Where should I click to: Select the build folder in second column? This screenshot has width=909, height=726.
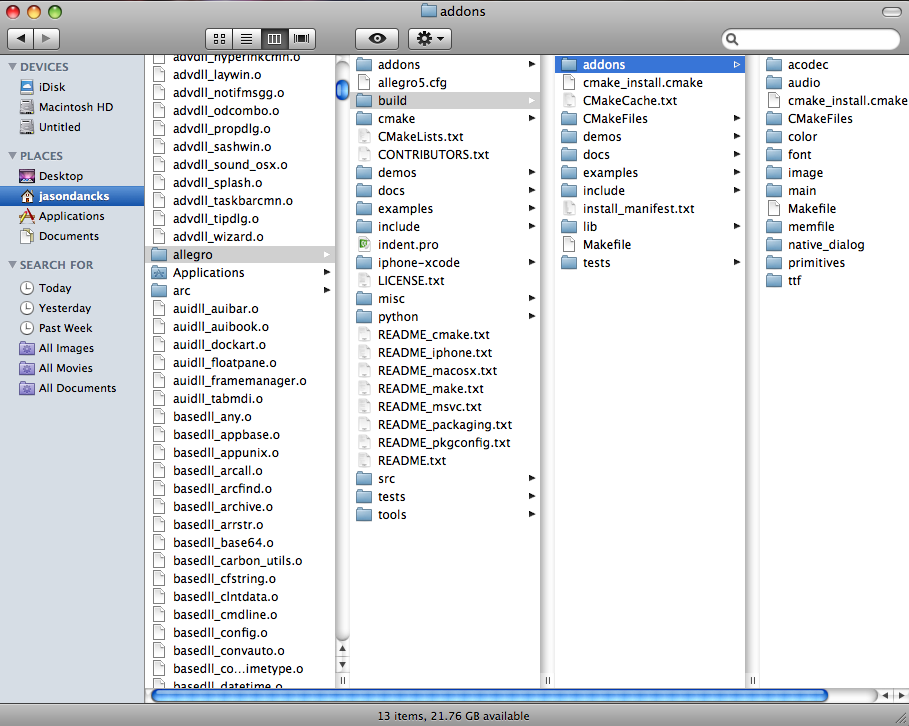point(445,100)
